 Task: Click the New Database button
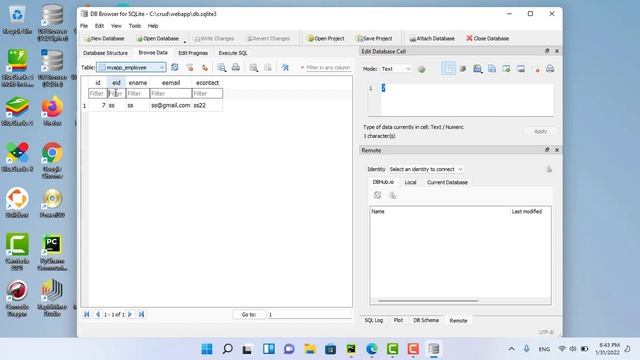[x=104, y=38]
